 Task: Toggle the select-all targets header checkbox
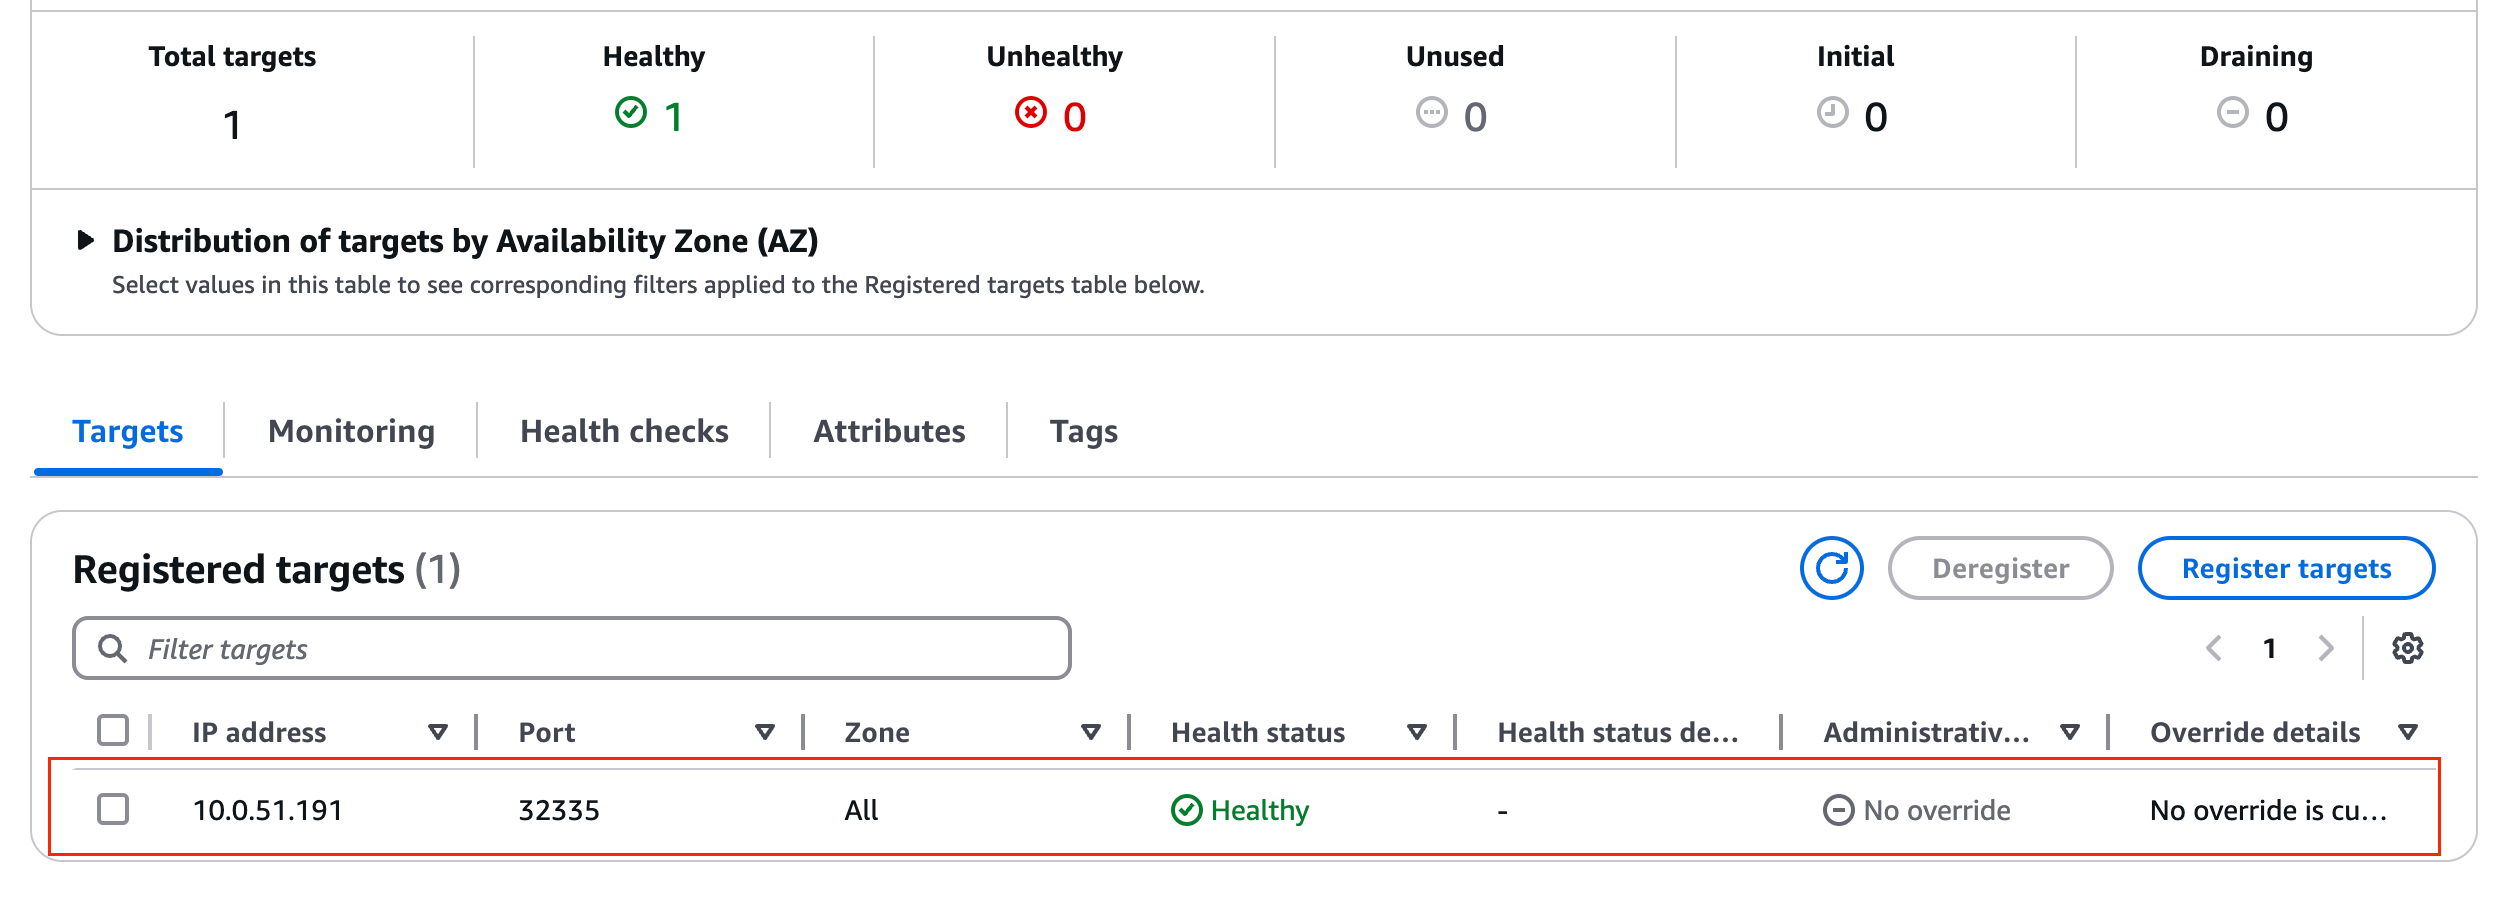click(x=113, y=731)
